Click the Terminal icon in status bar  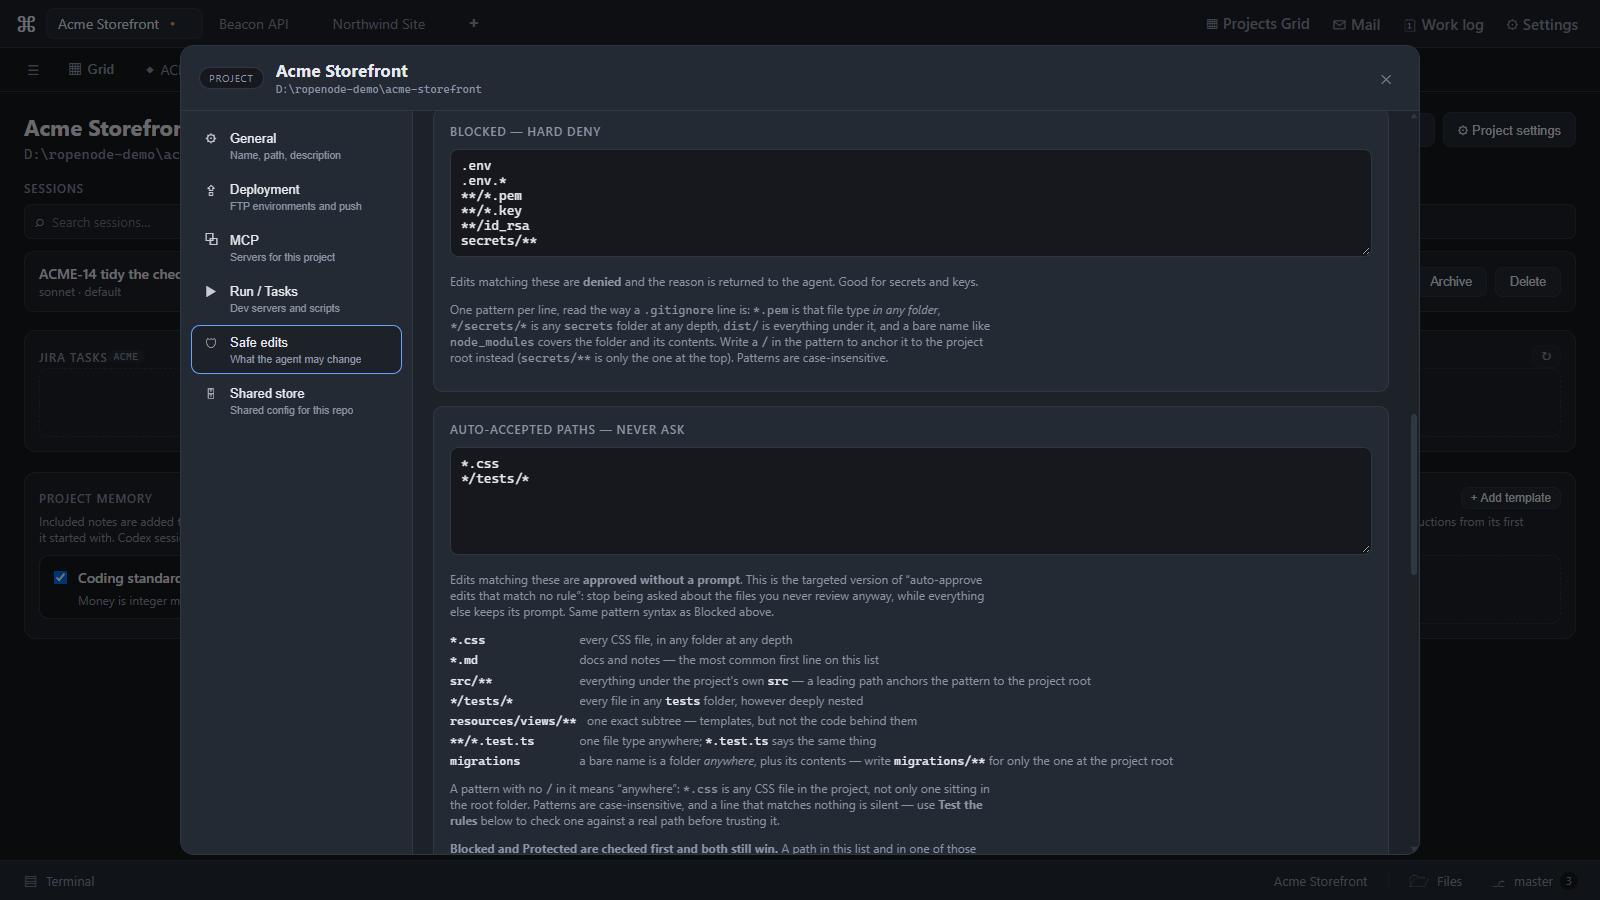pos(31,882)
